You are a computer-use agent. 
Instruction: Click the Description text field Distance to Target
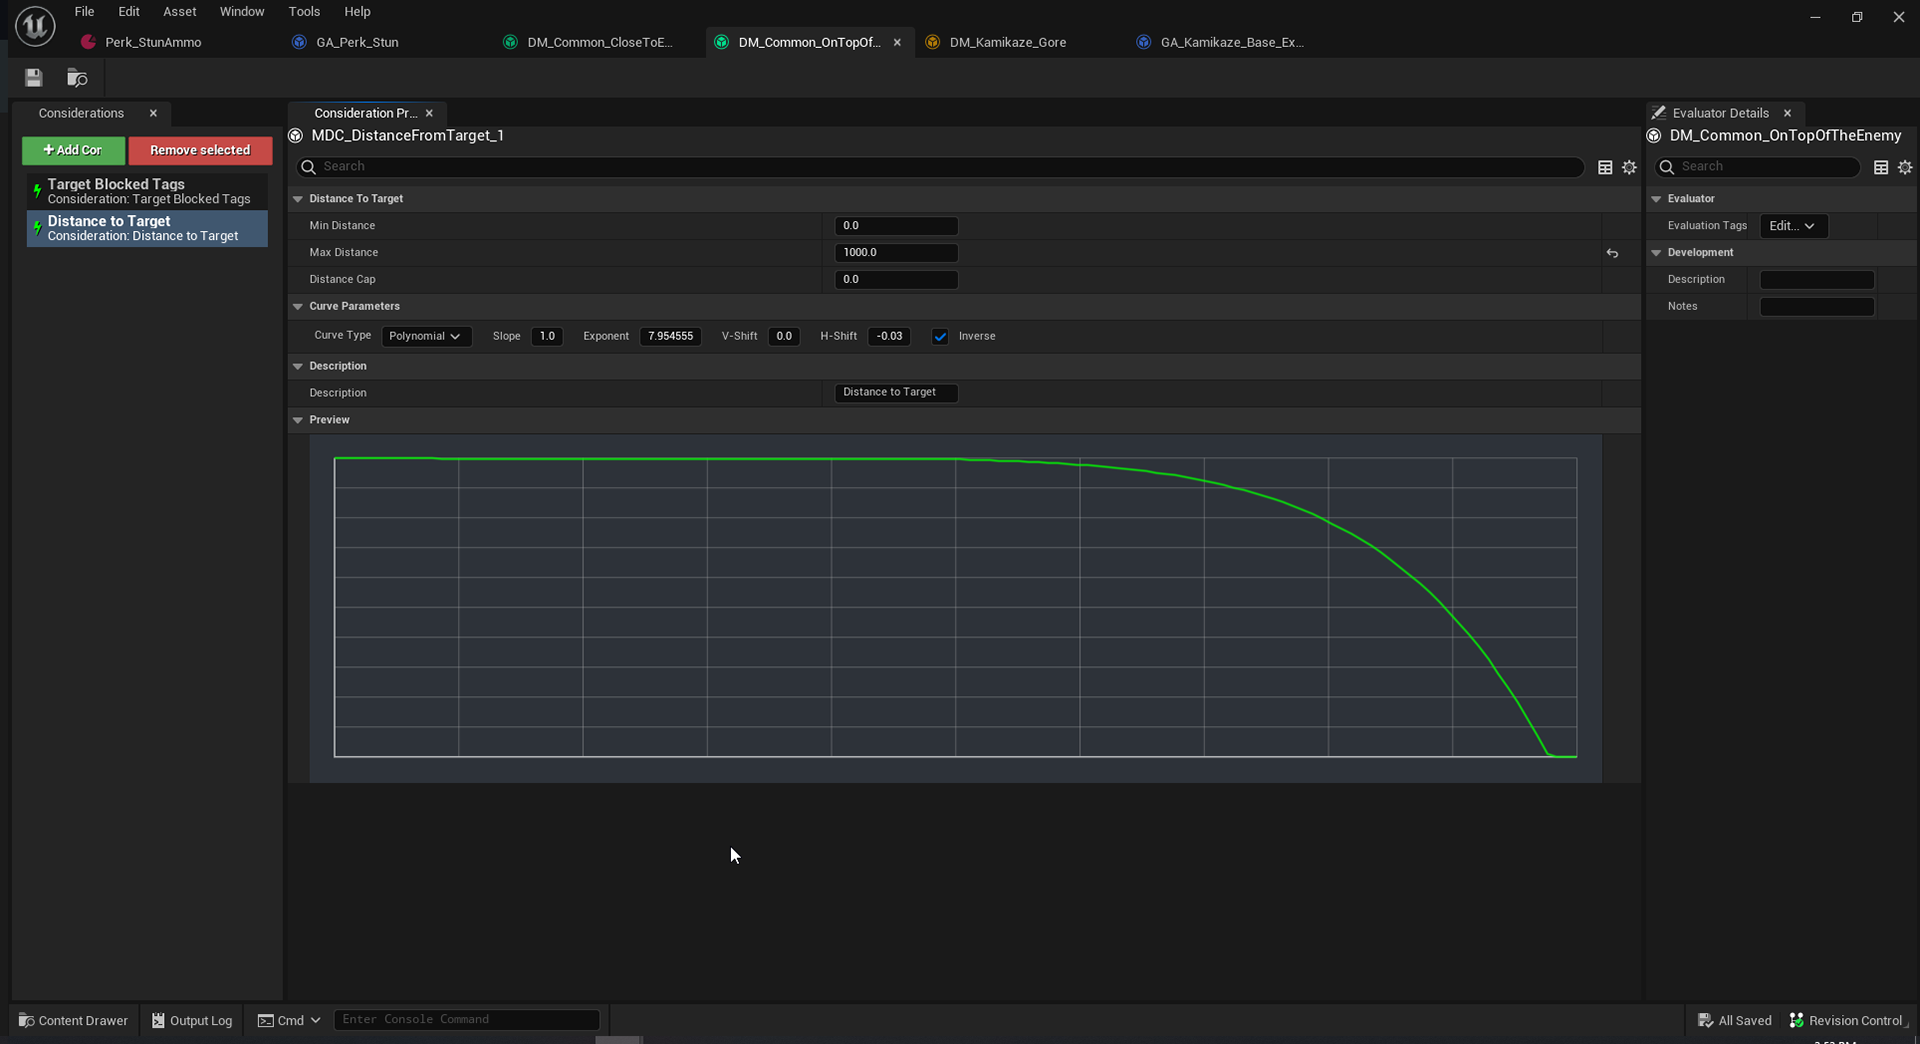tap(896, 393)
